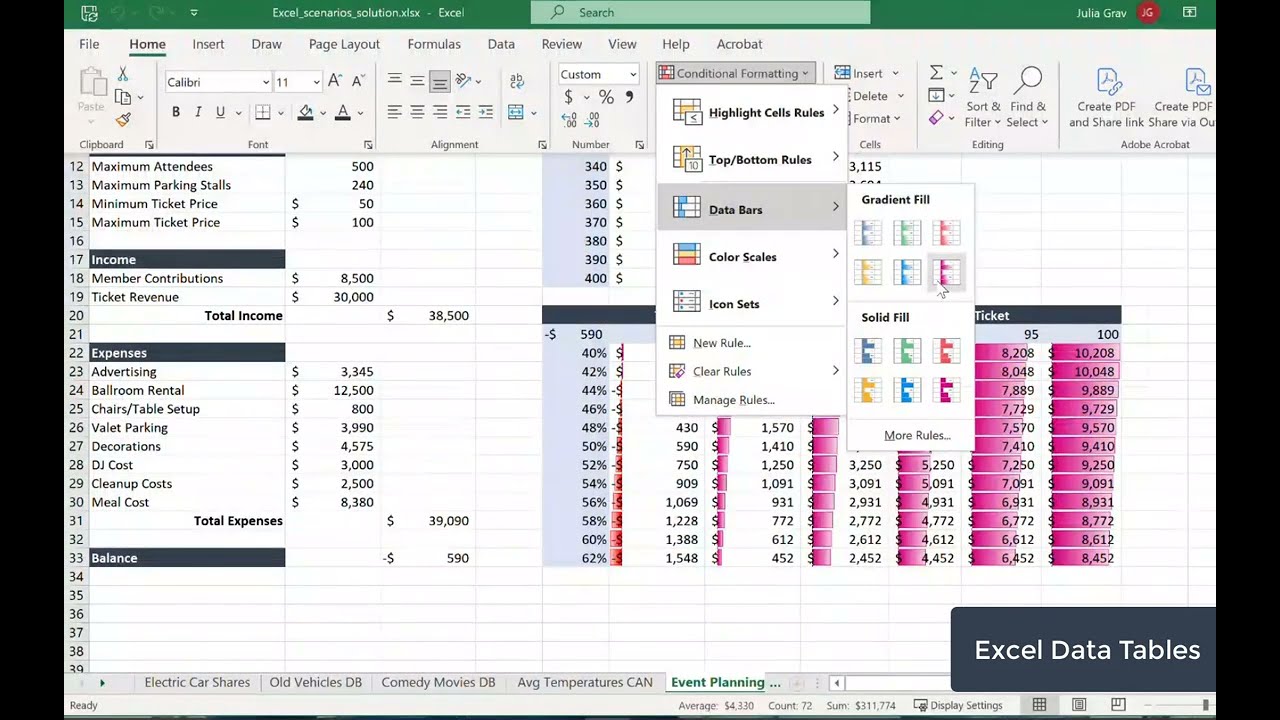Click the Fill Color paint bucket icon
Screen dimensions: 1280x720
tap(306, 112)
